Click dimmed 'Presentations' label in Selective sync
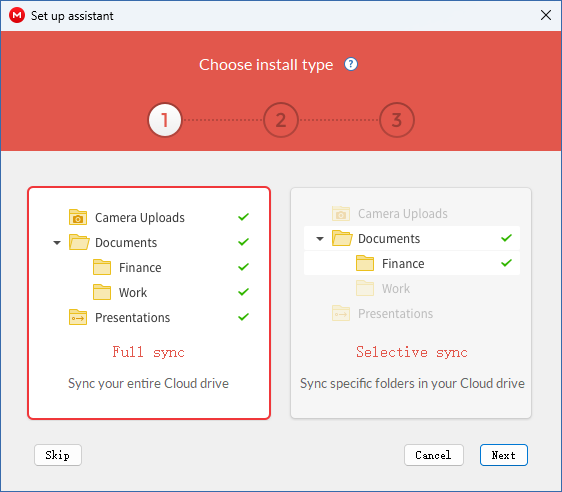Image resolution: width=562 pixels, height=492 pixels. pos(396,314)
